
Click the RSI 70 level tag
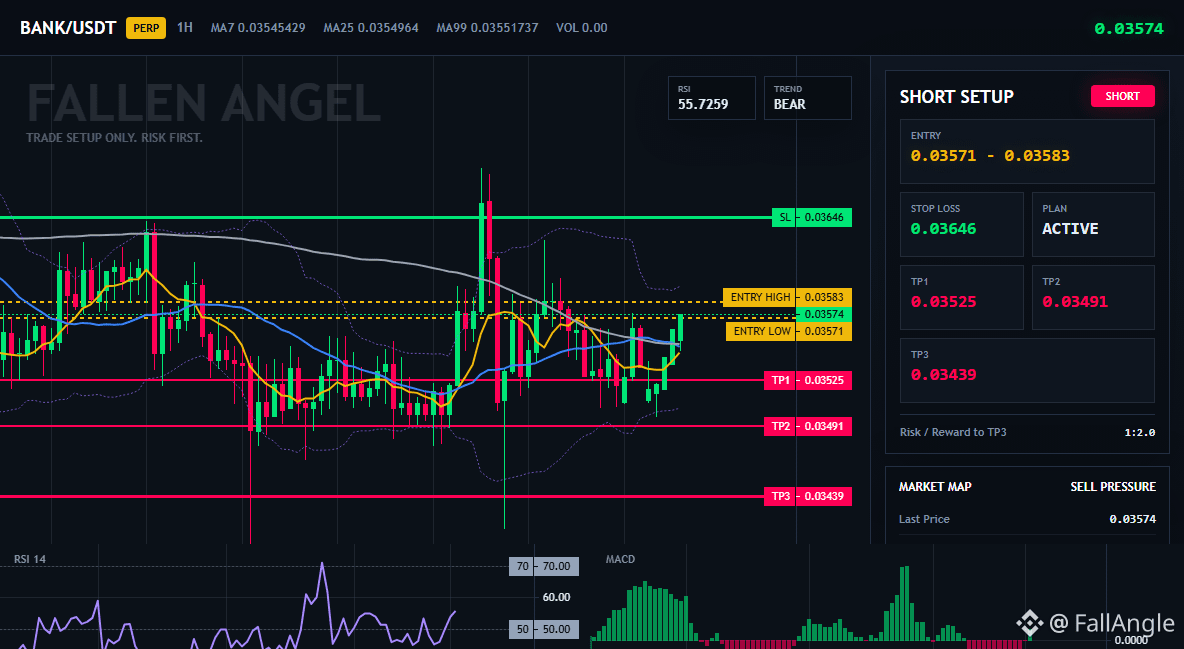(544, 566)
